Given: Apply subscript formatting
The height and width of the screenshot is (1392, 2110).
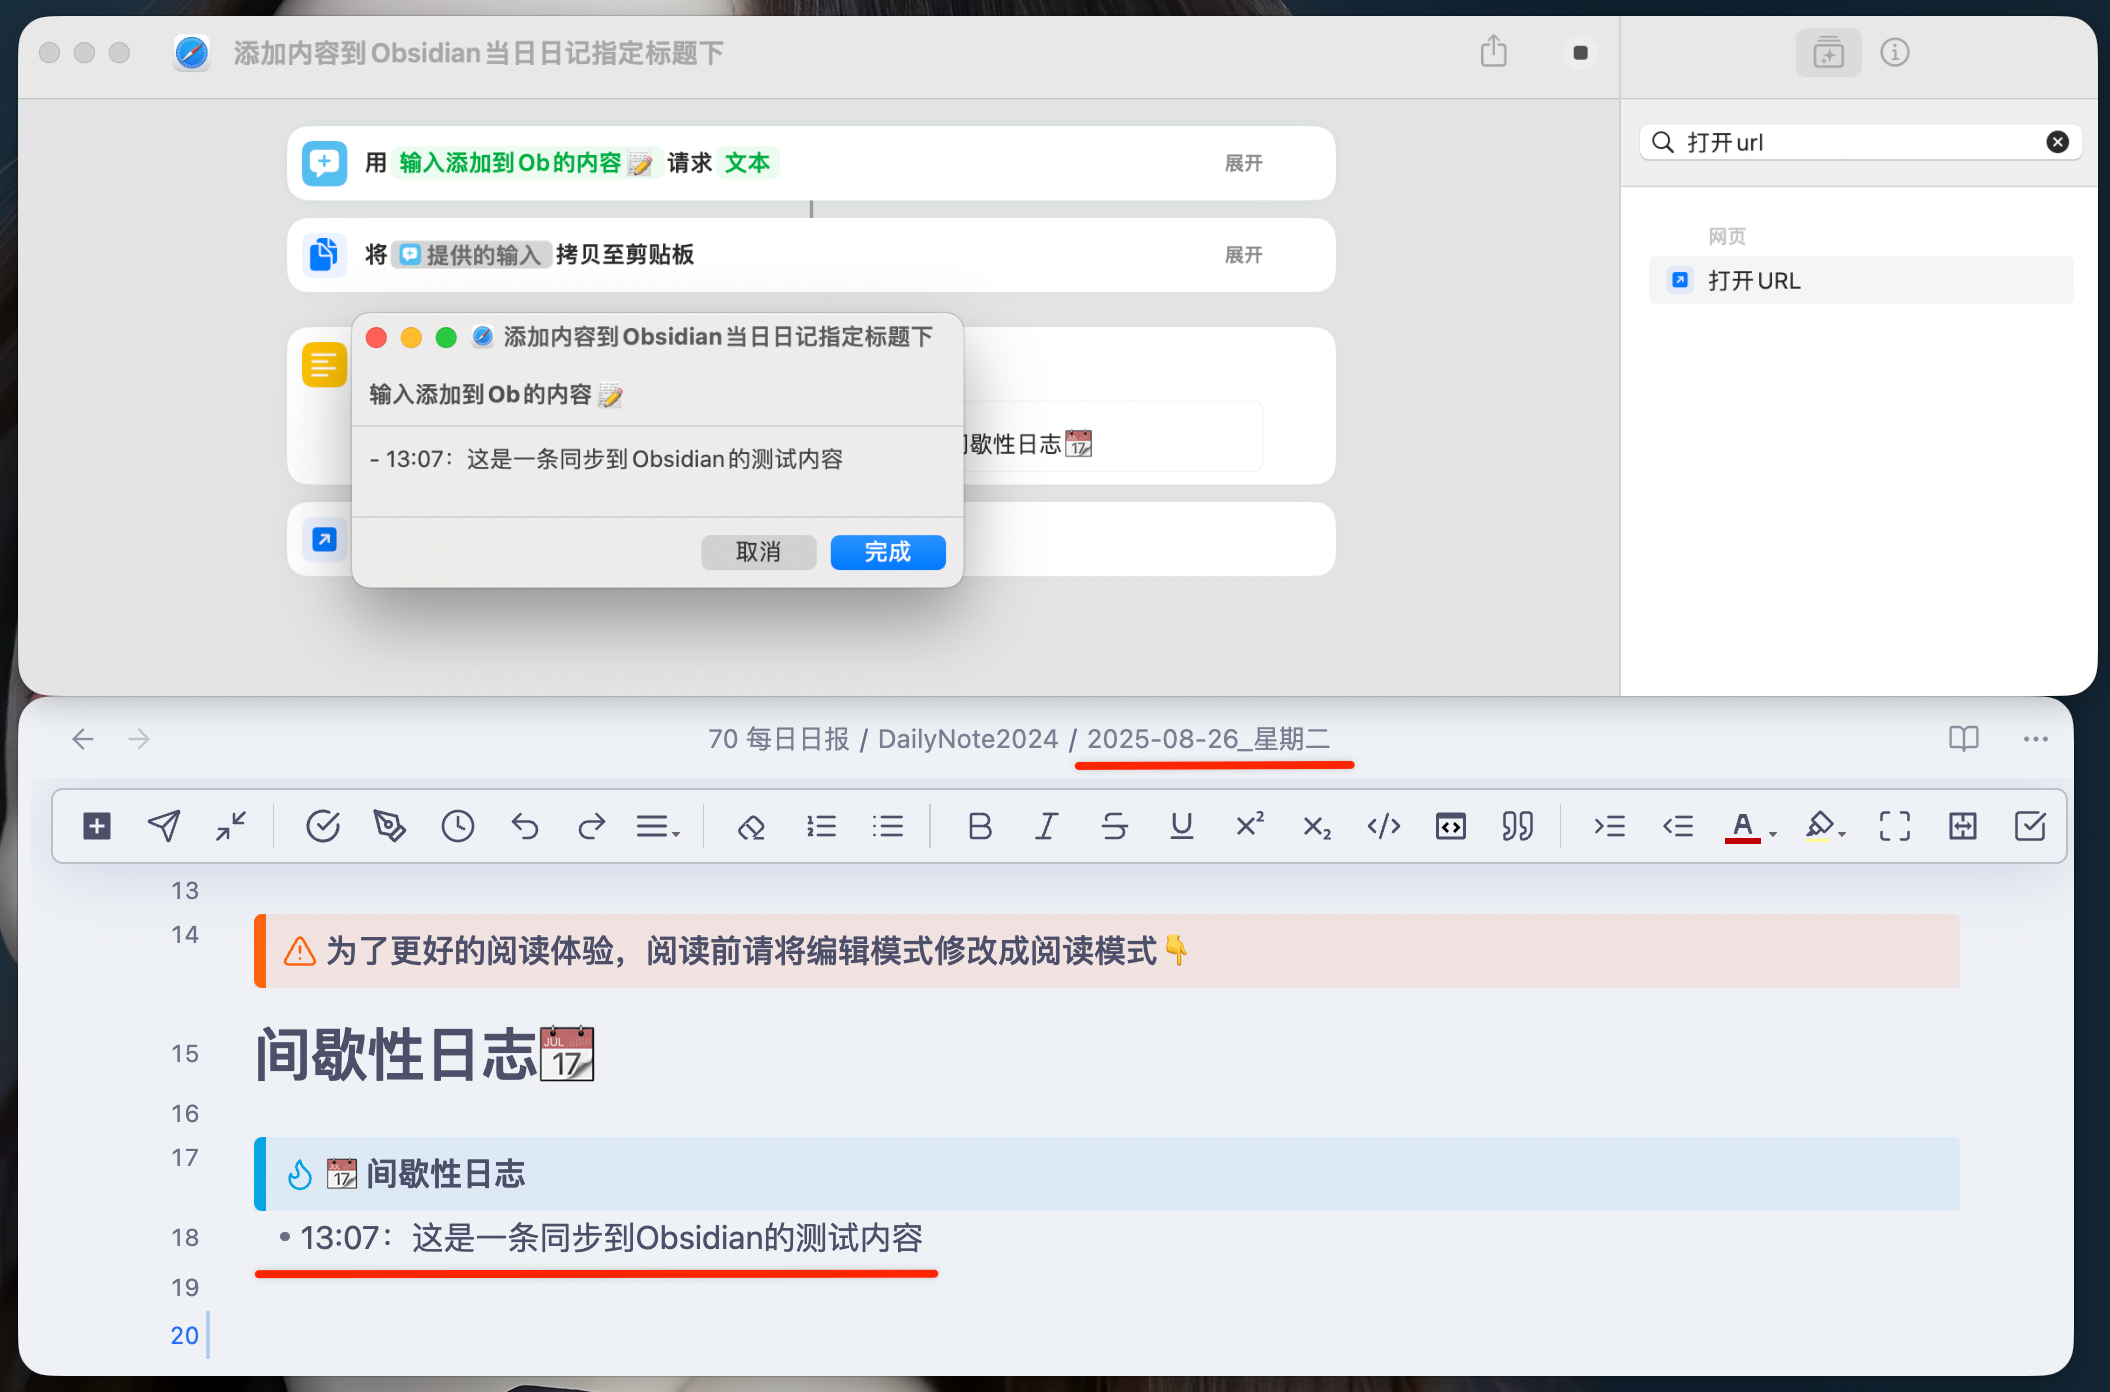Looking at the screenshot, I should point(1316,828).
